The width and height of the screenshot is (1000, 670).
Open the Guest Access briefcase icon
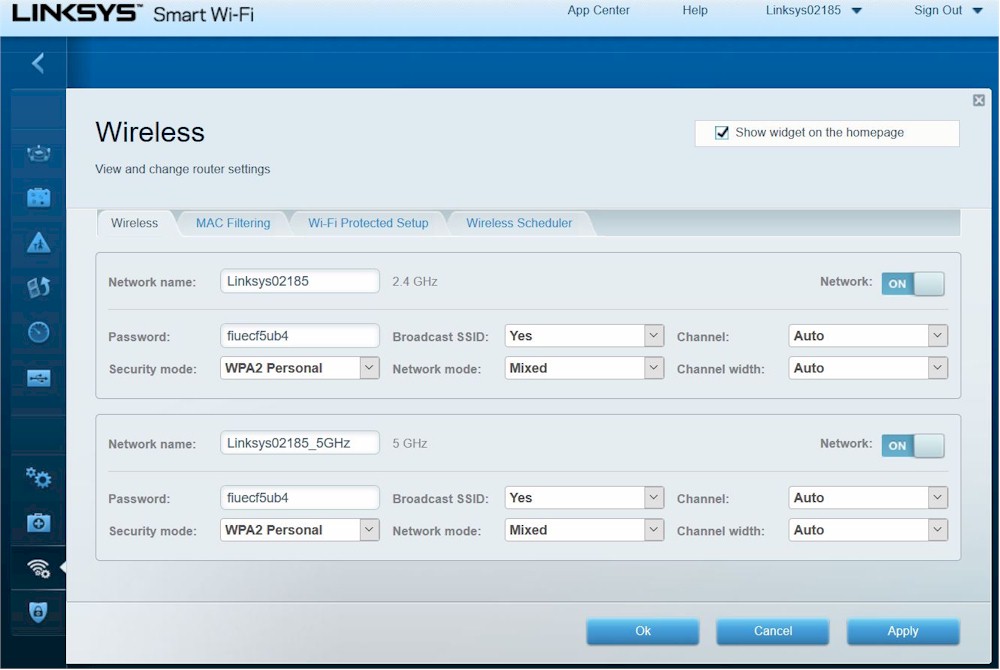[39, 198]
